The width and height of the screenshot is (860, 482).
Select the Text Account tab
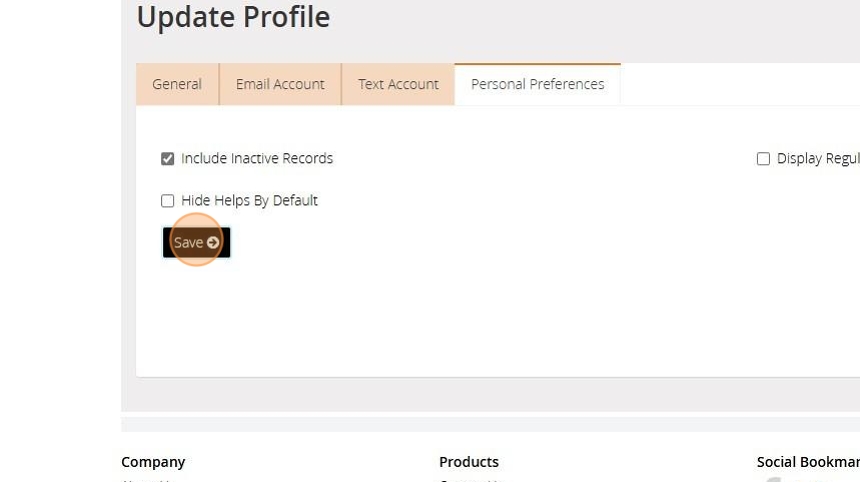pos(398,84)
